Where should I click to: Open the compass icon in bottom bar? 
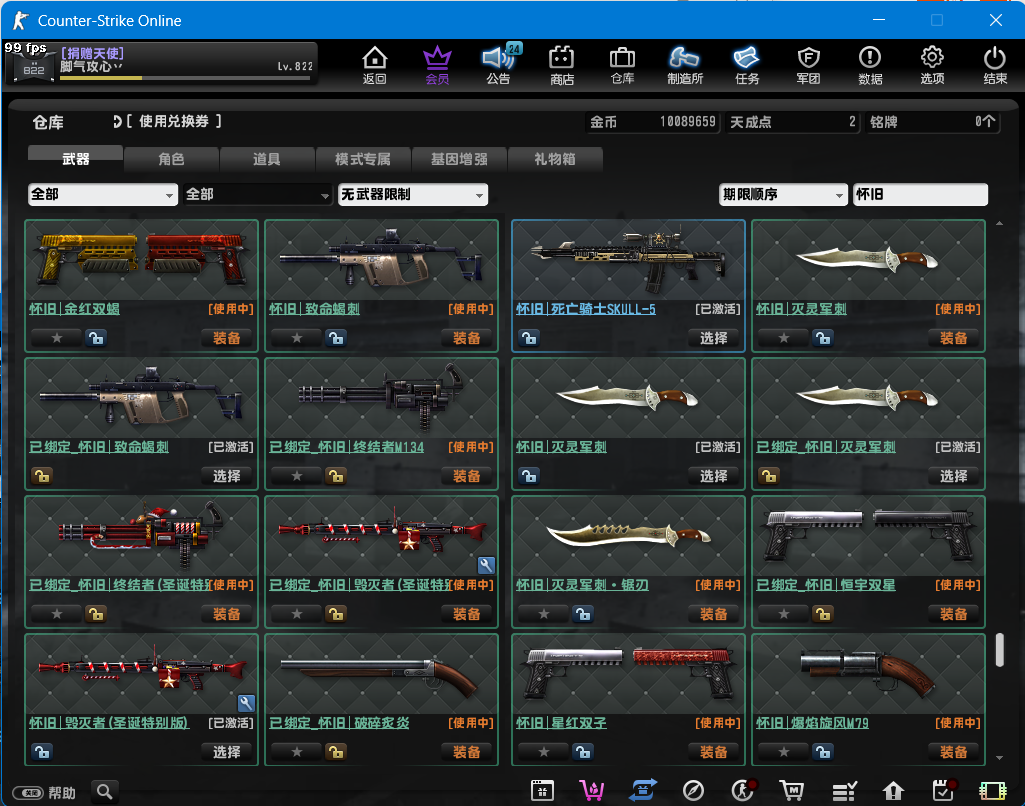click(693, 791)
